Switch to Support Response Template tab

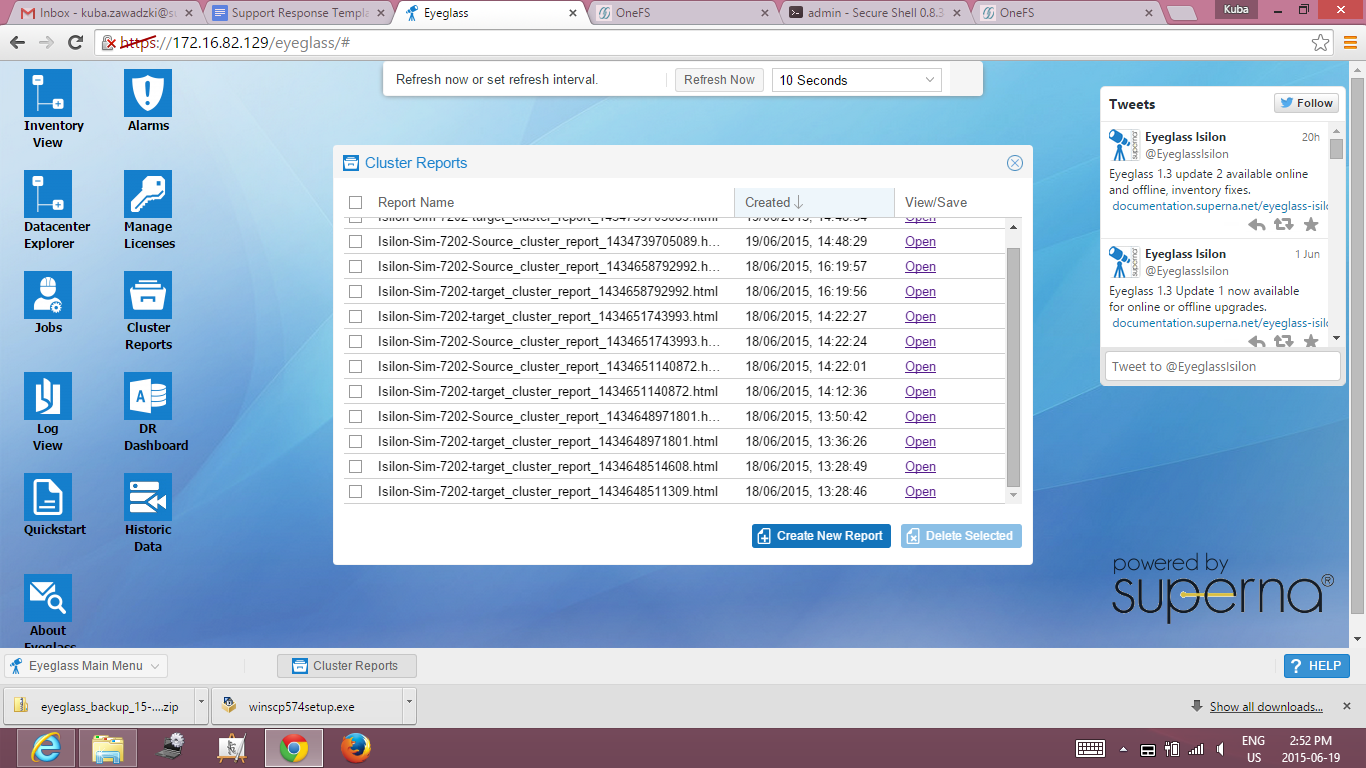coord(300,13)
